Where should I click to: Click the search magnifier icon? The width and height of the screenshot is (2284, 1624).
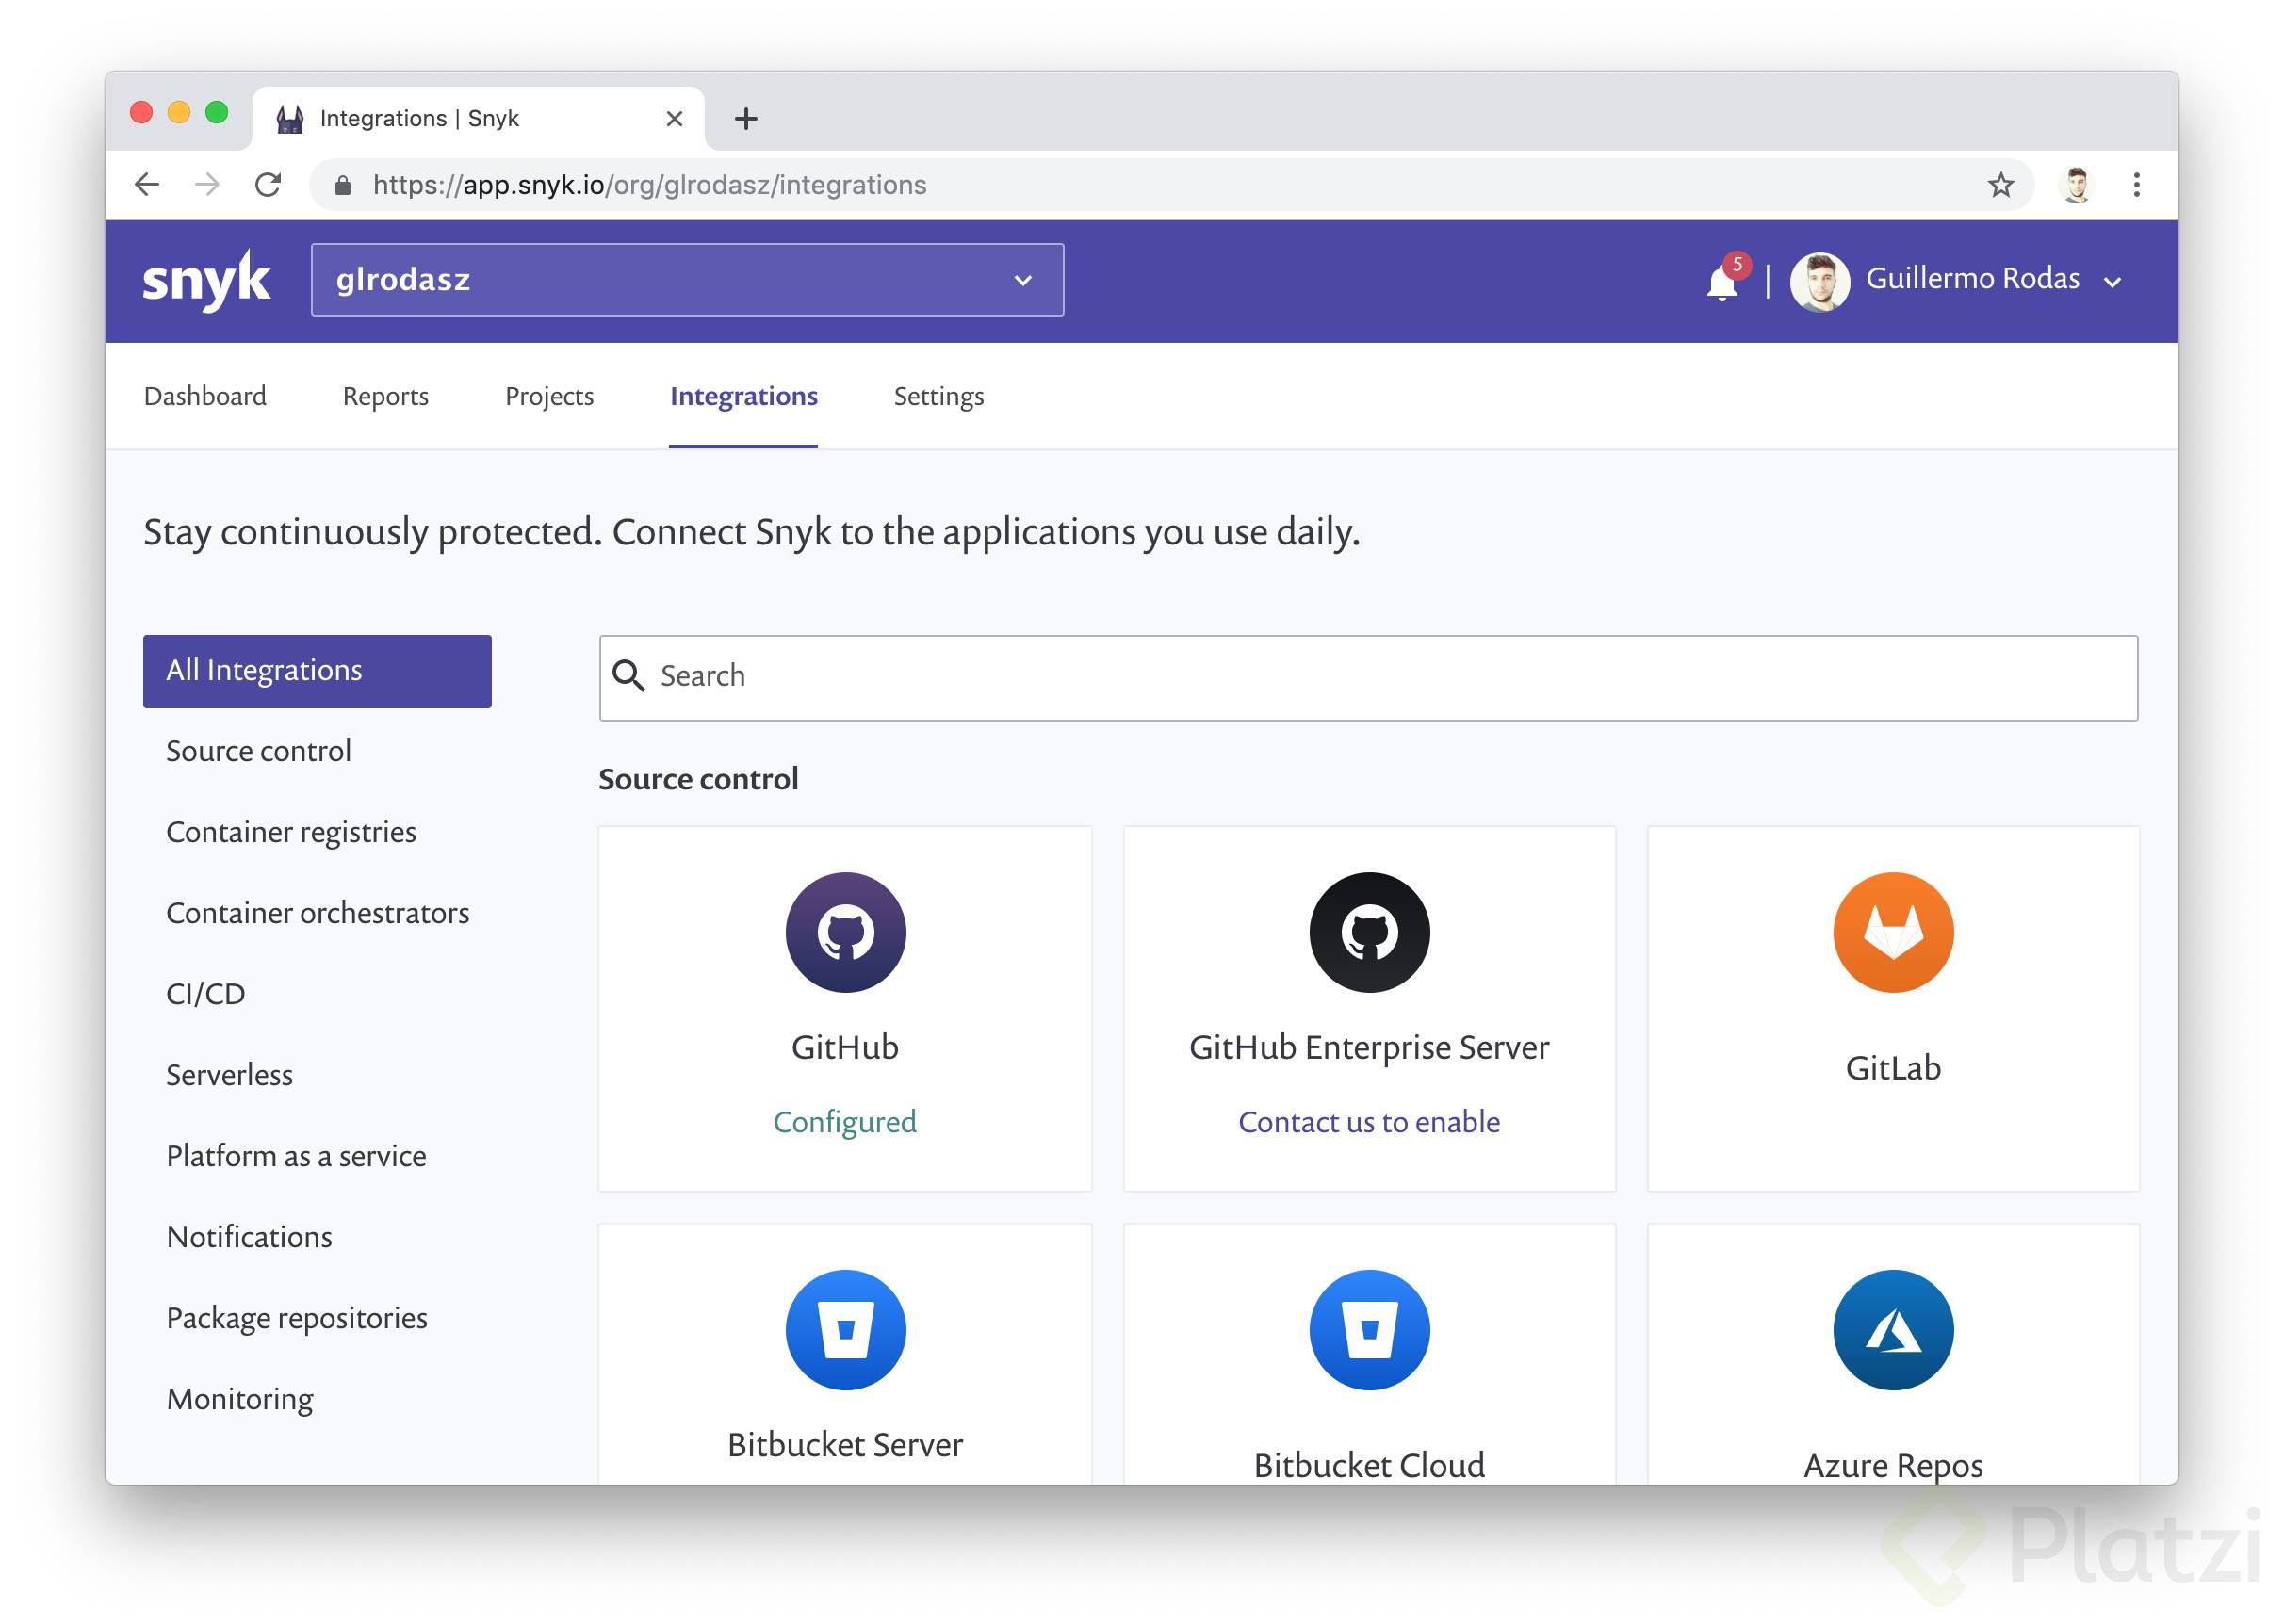tap(628, 676)
